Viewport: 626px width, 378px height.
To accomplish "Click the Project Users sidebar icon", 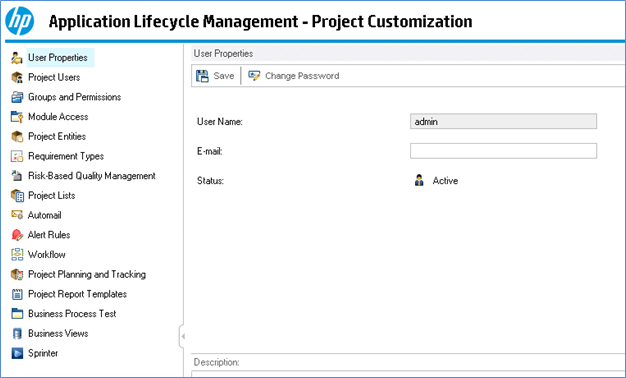I will 17,77.
